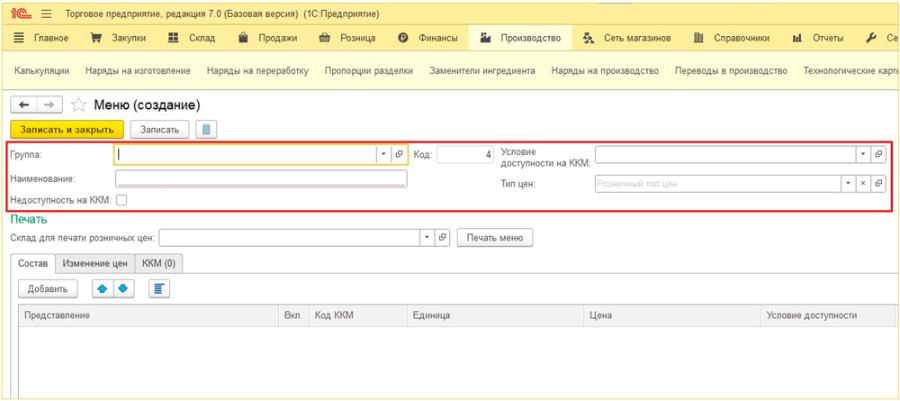The width and height of the screenshot is (900, 401).
Task: Expand the Тип цен dropdown arrow
Action: pos(849,184)
